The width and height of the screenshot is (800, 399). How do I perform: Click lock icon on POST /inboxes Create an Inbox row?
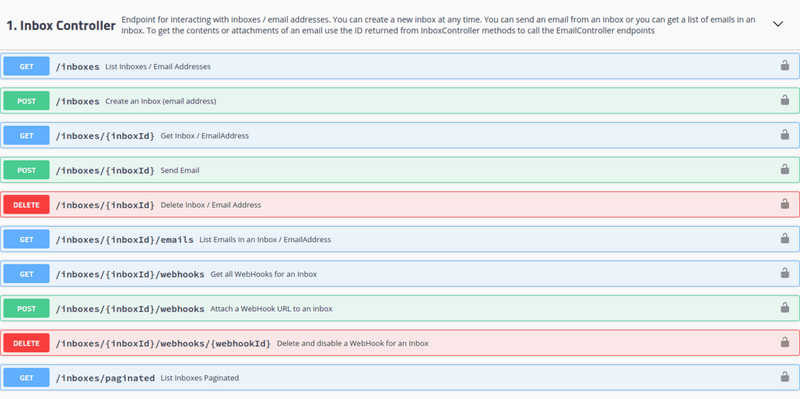[x=785, y=100]
